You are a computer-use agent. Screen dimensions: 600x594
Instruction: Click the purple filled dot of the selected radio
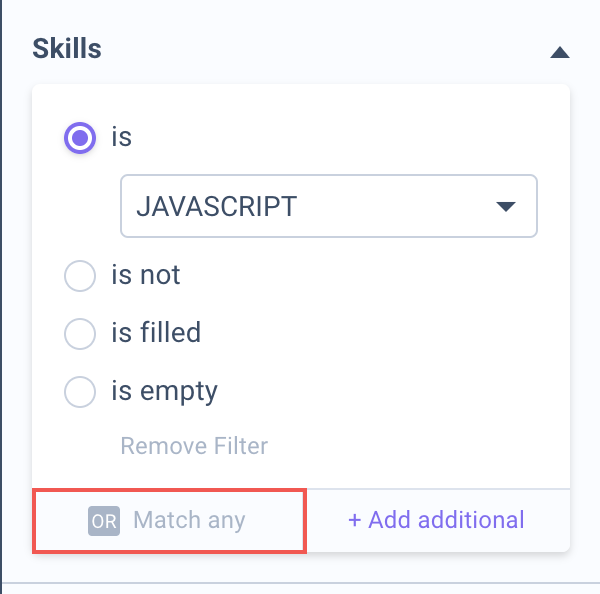(80, 138)
